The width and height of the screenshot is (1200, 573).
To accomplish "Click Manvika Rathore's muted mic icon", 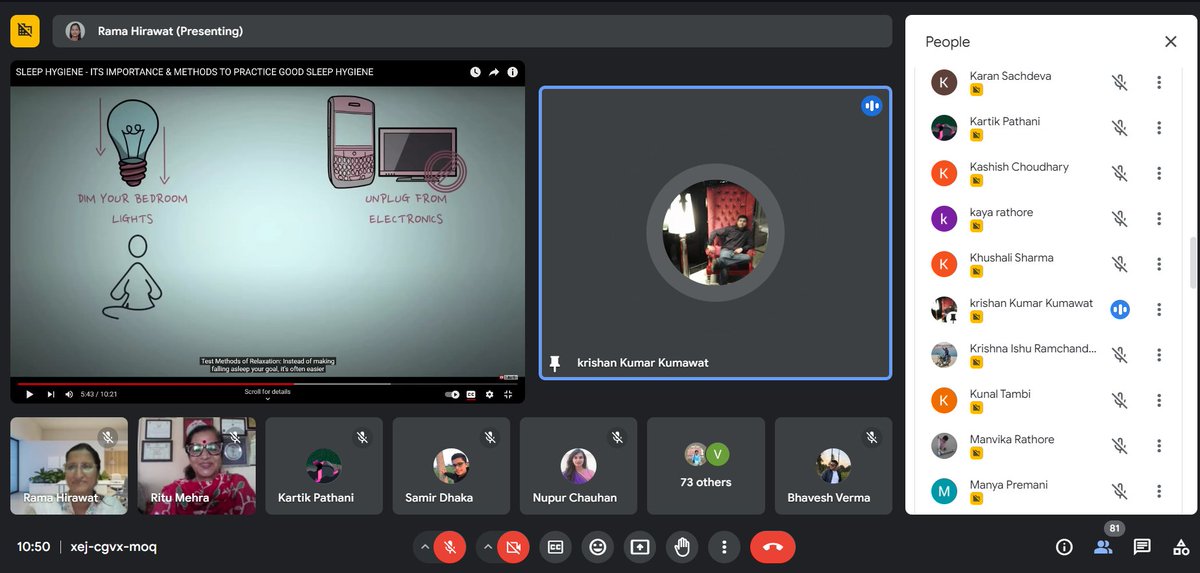I will [x=1120, y=446].
